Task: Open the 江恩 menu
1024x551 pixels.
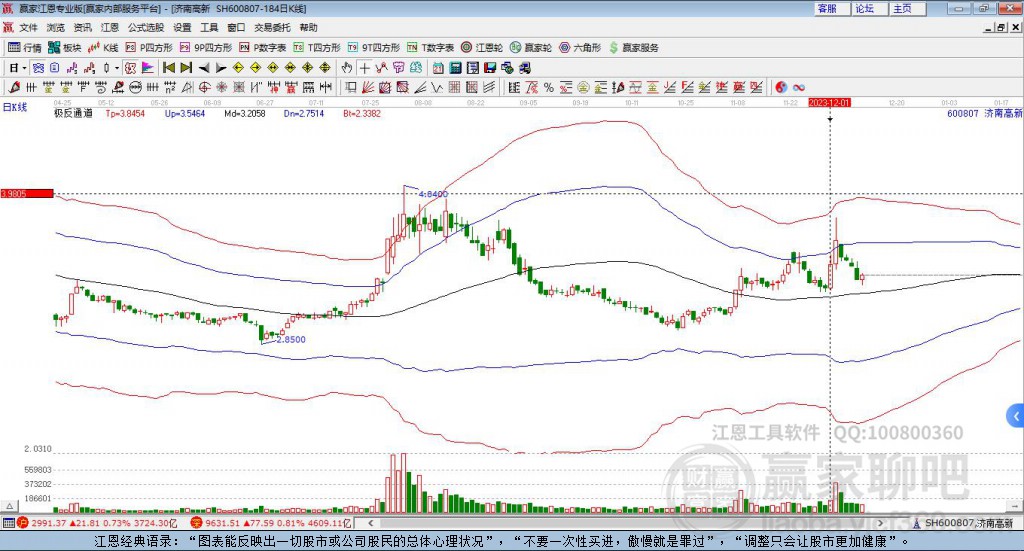Action: point(110,27)
